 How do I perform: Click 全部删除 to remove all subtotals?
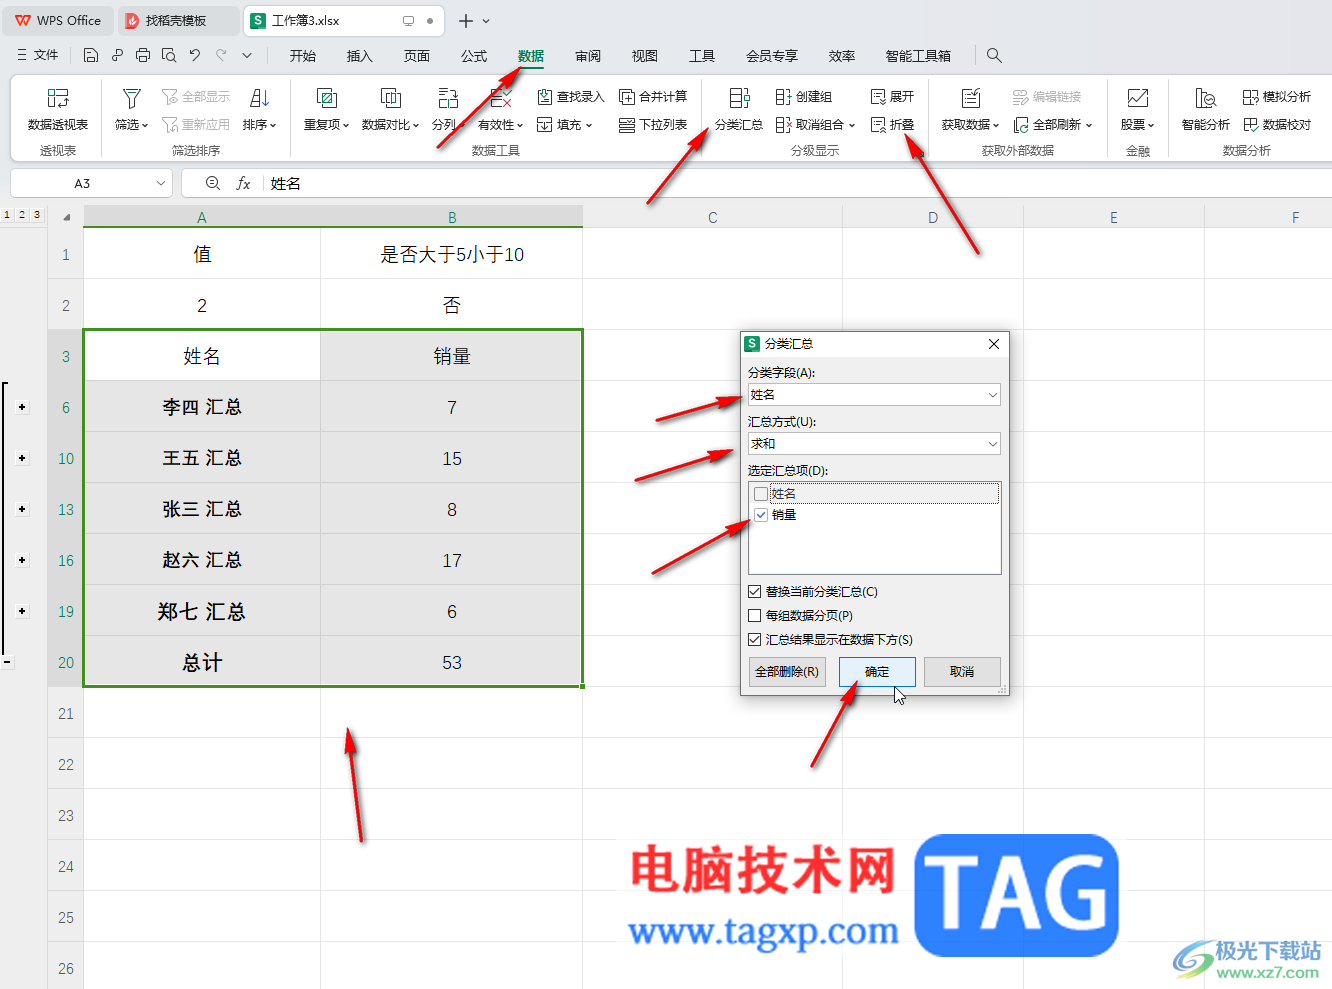787,672
